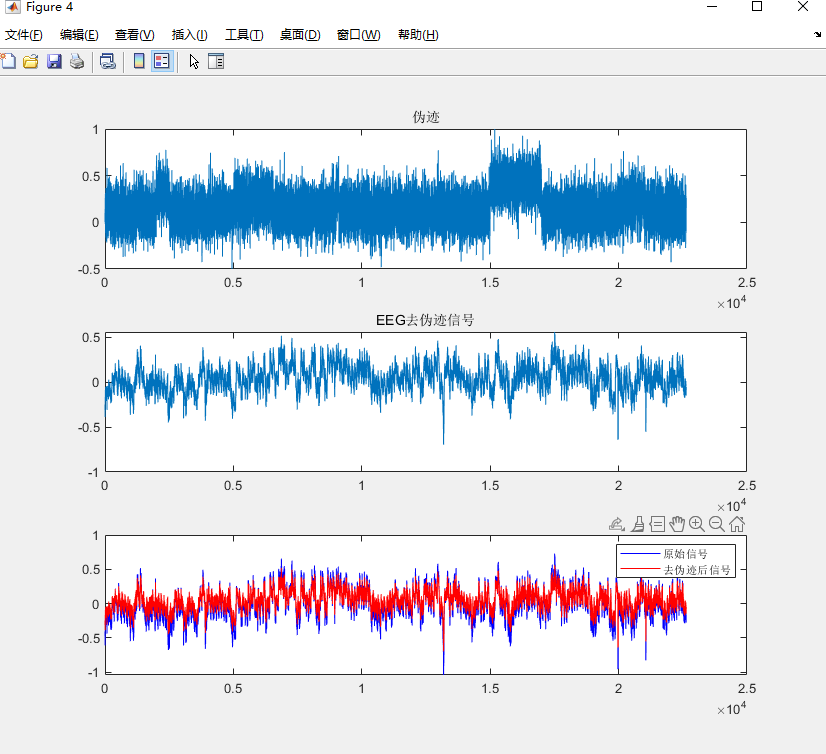826x754 pixels.
Task: Restore the original axes view
Action: [x=736, y=523]
